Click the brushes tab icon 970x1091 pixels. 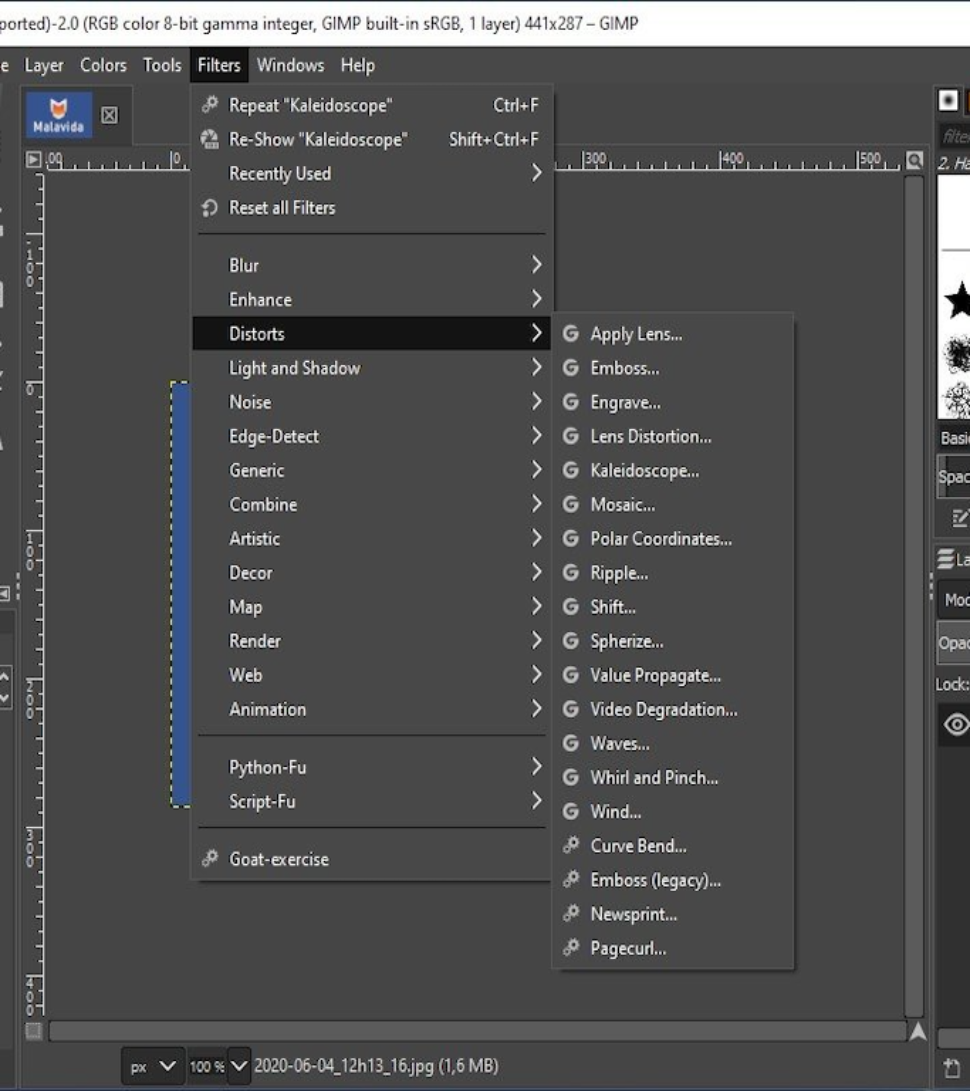[x=948, y=101]
